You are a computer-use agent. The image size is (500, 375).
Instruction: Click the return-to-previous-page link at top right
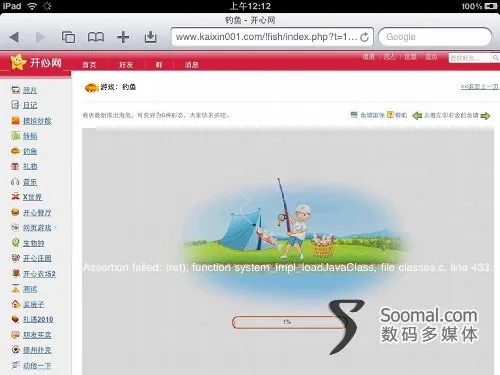pyautogui.click(x=480, y=87)
